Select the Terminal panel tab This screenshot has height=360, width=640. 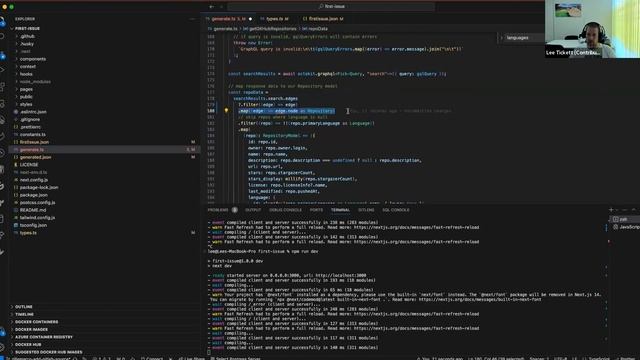tap(340, 210)
